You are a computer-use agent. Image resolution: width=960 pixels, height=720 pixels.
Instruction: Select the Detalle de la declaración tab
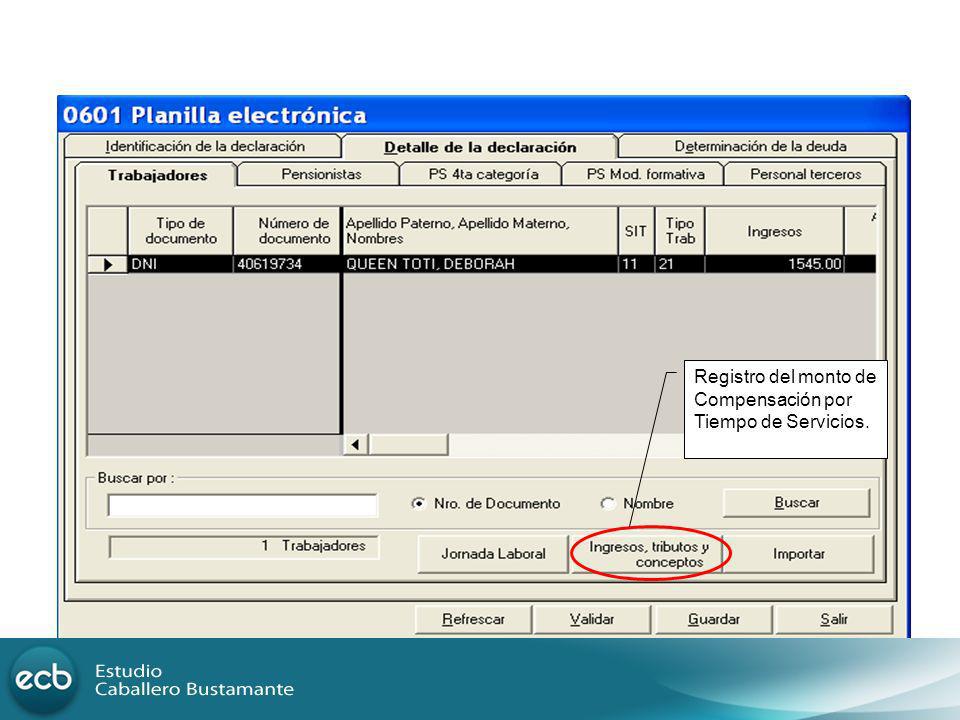(480, 147)
